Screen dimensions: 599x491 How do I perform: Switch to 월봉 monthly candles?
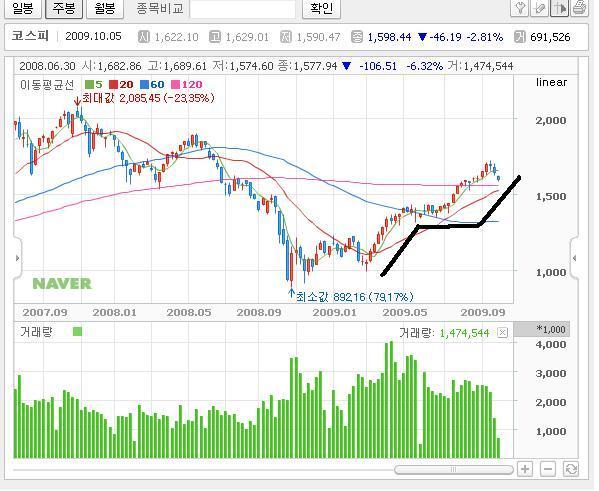pos(105,8)
